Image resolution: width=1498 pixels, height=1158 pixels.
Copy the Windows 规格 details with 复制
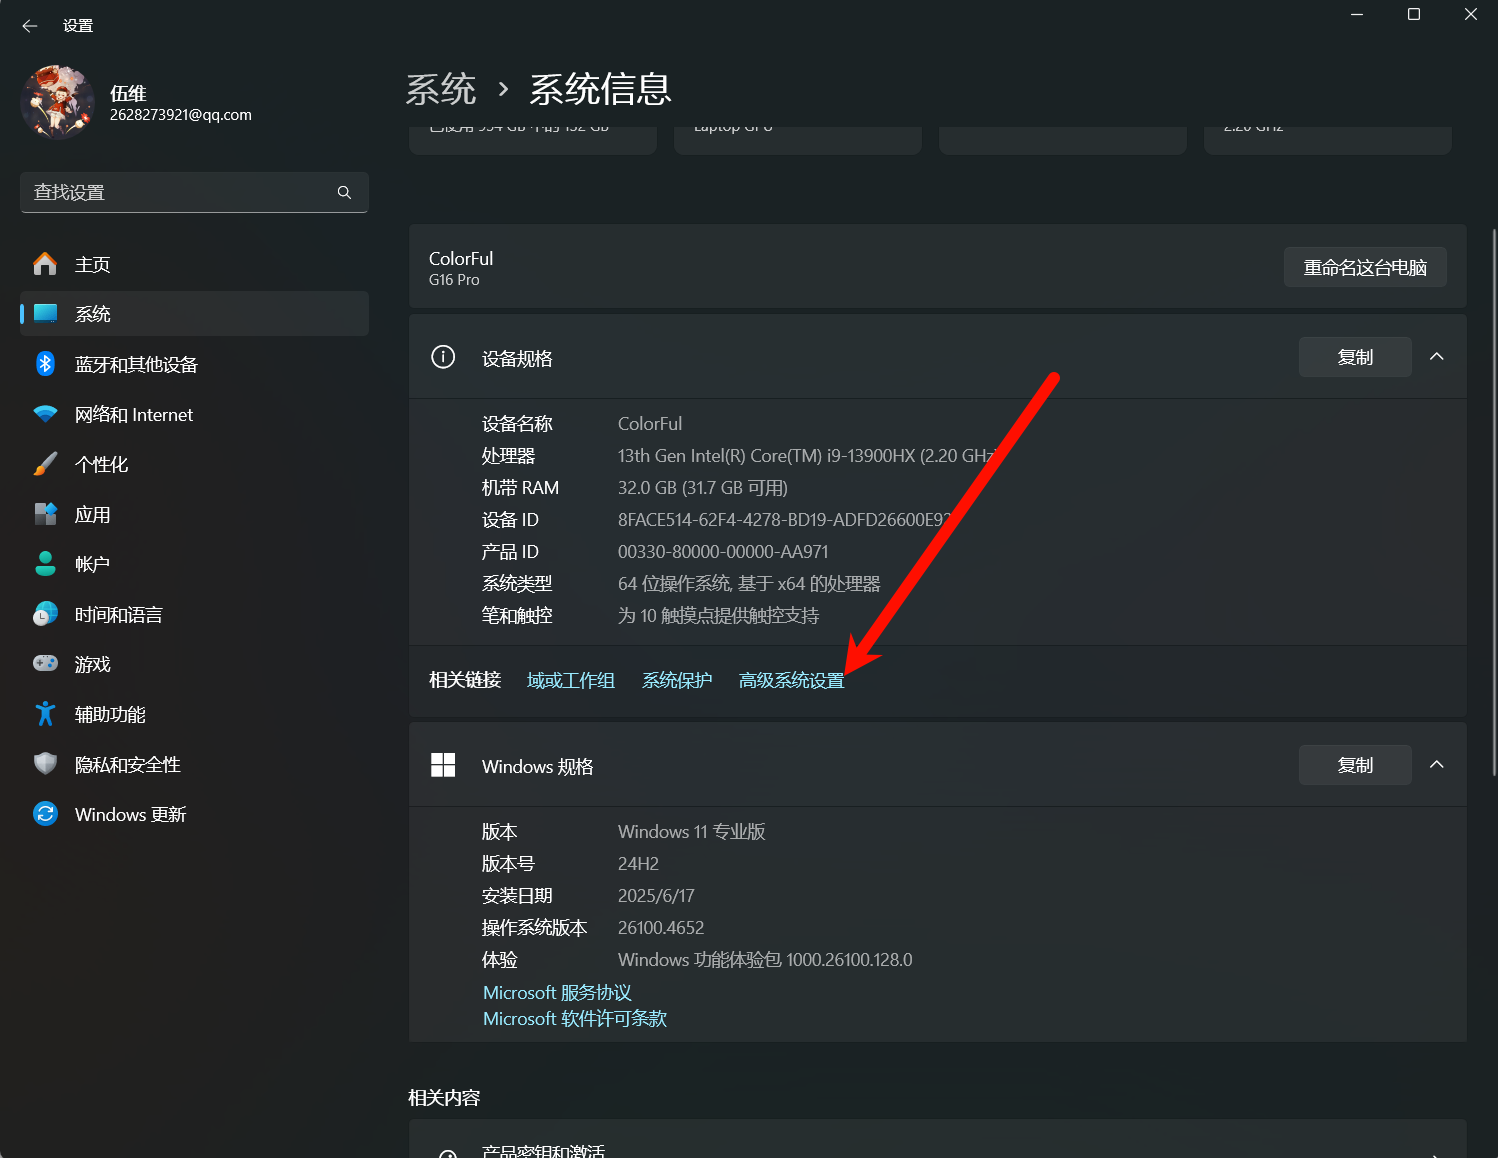click(1355, 765)
